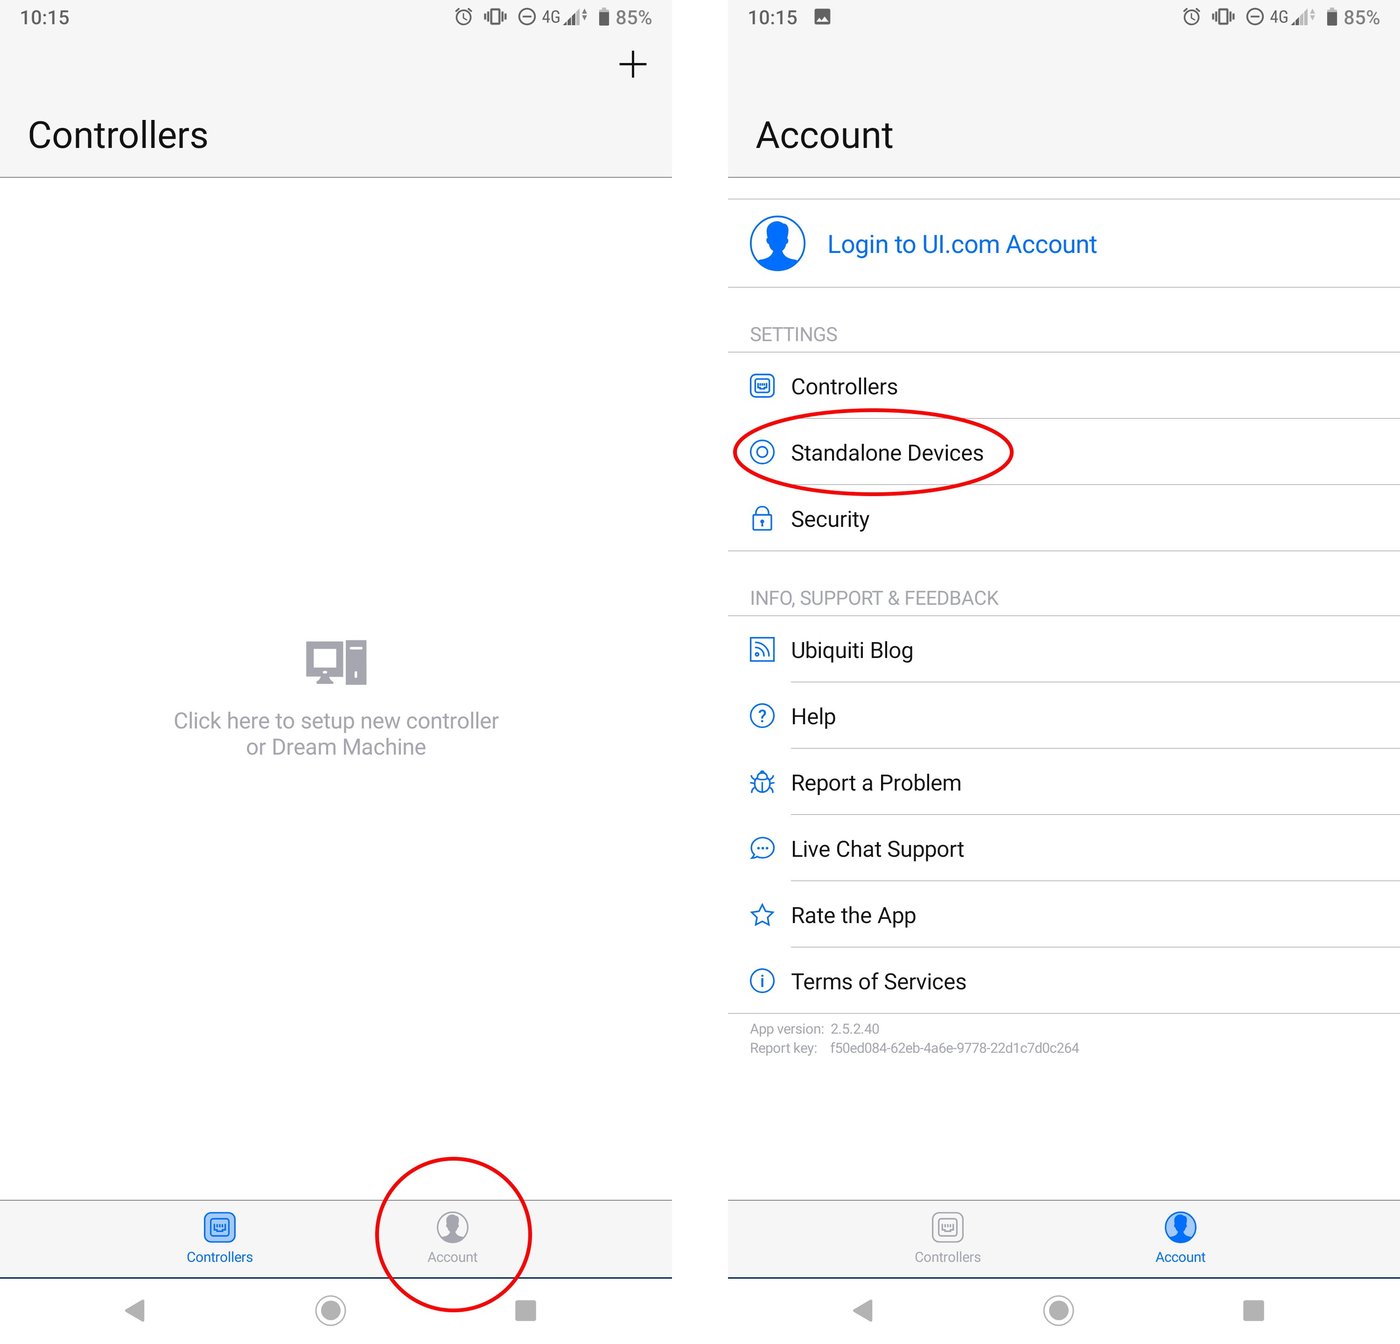Click the Help question mark icon
The width and height of the screenshot is (1400, 1344).
tap(762, 716)
